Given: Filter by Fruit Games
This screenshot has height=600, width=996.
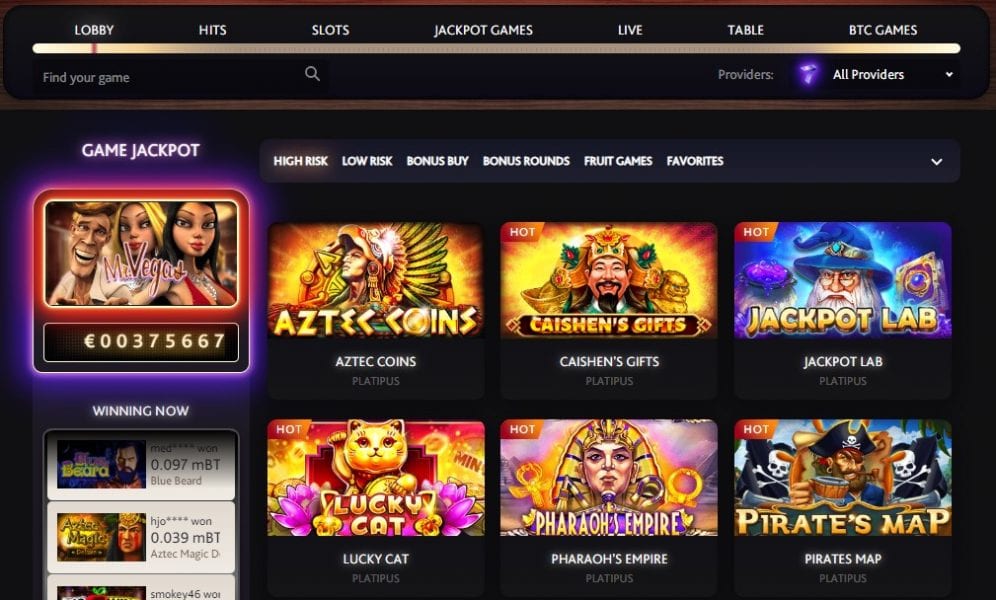Looking at the screenshot, I should coord(618,161).
